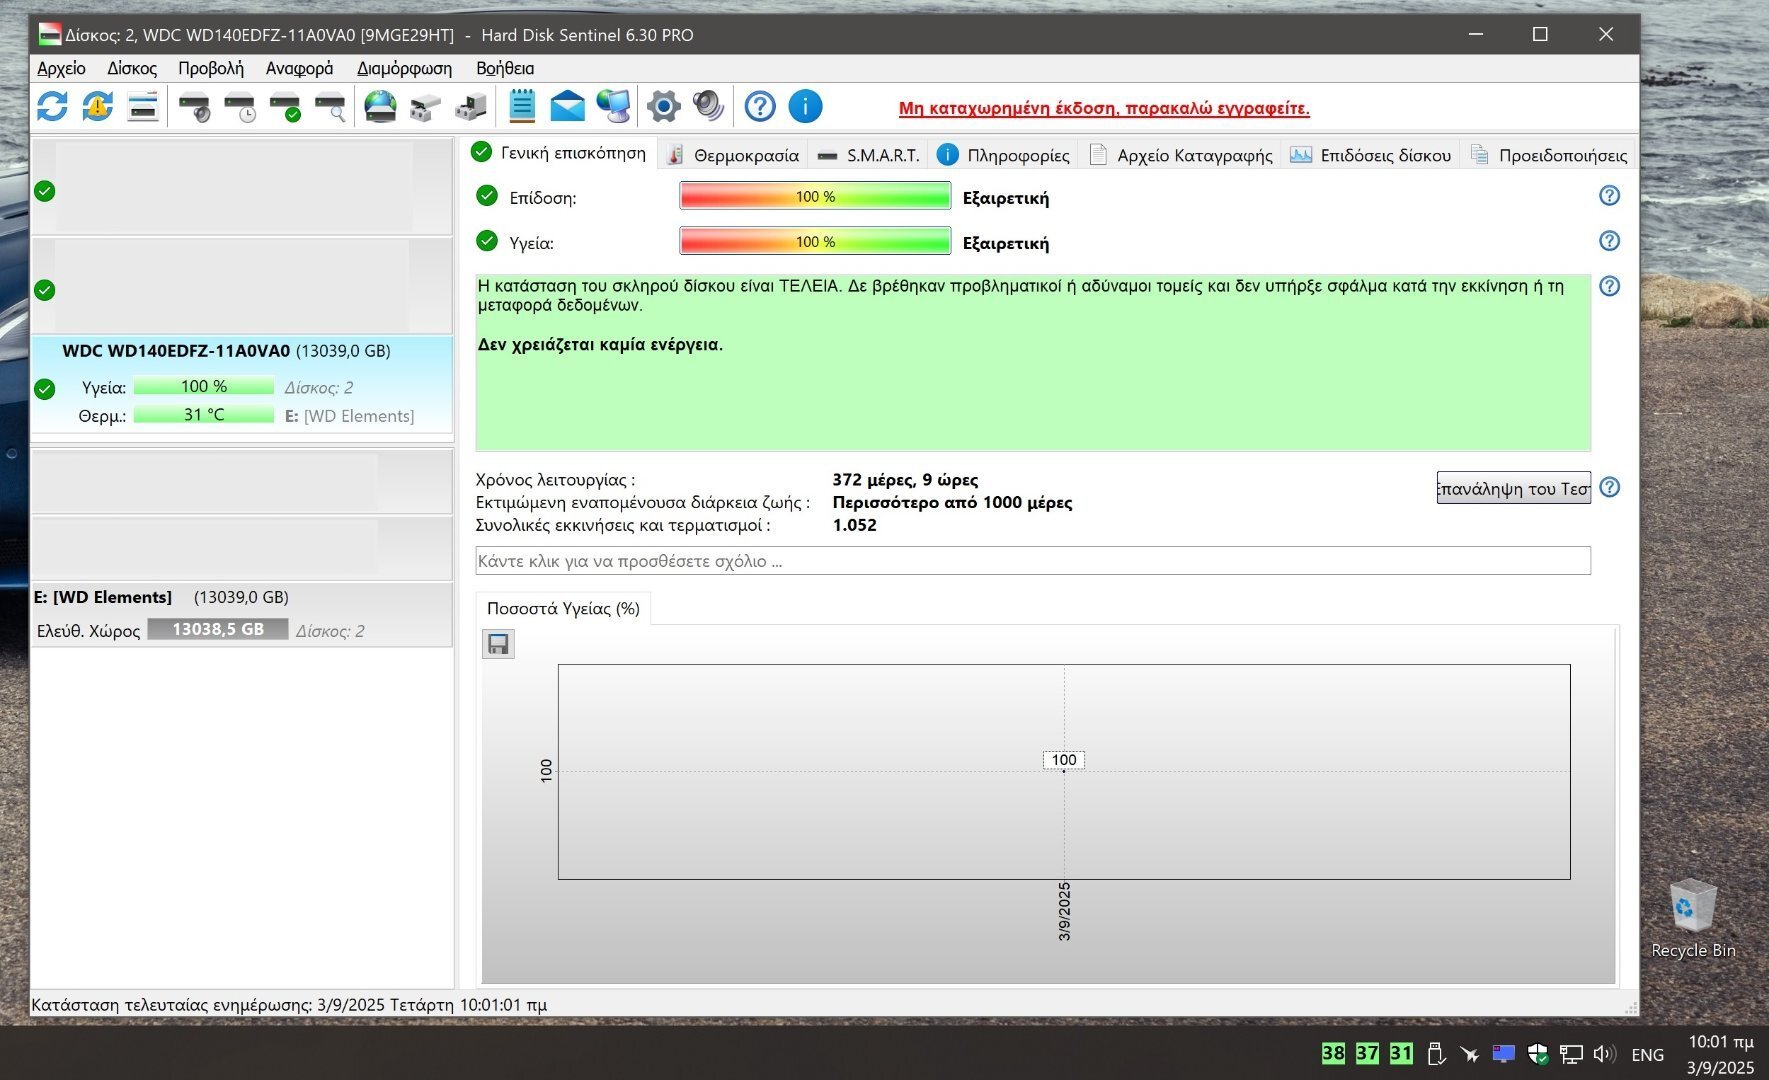
Task: Click the status bar last update text
Action: [289, 1005]
